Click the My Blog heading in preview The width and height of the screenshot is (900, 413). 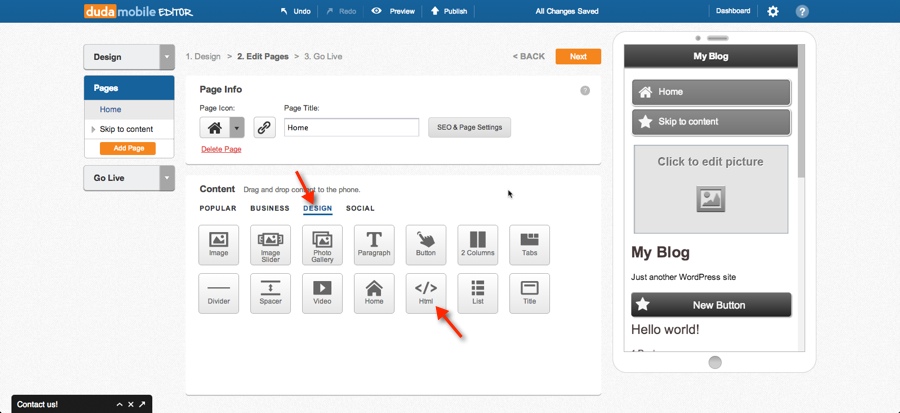661,253
